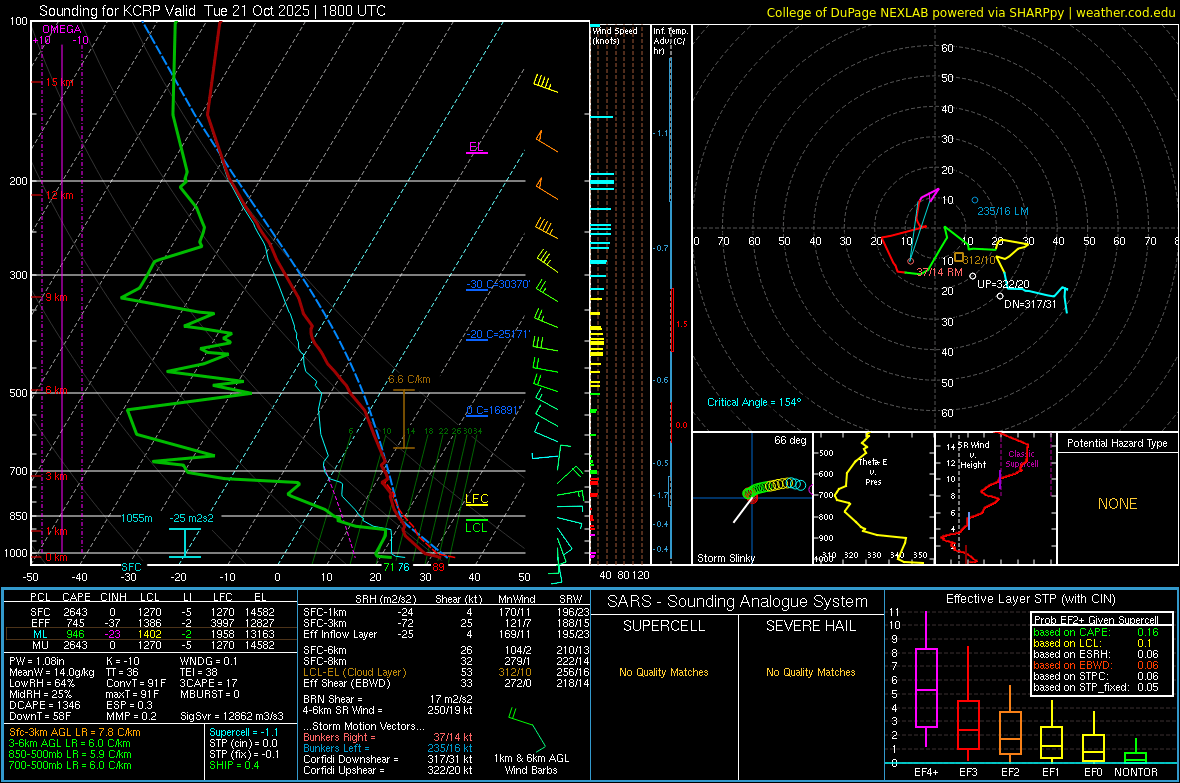Click the Bunkers Left = 235/16 kt line
The image size is (1180, 783).
click(x=388, y=748)
